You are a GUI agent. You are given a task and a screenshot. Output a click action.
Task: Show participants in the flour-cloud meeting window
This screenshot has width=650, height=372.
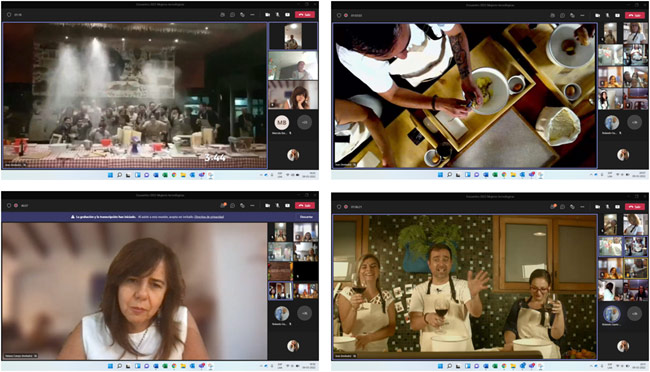click(222, 15)
